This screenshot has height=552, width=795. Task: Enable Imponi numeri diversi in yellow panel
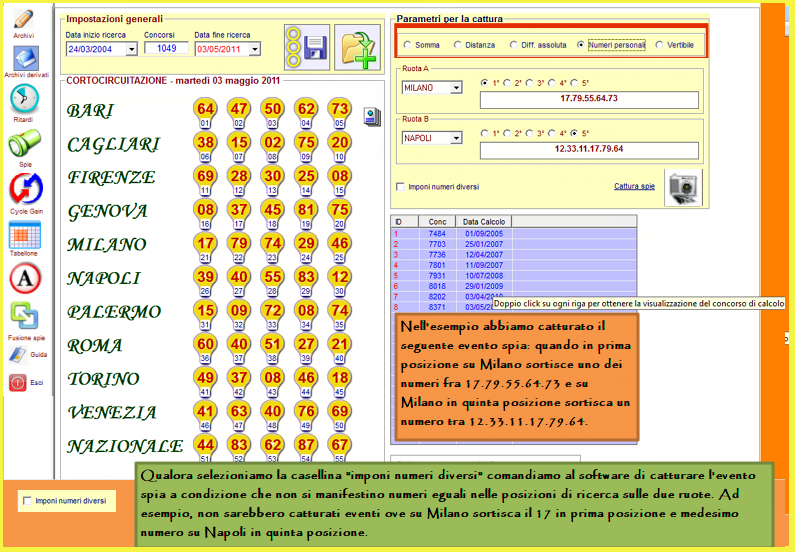coord(401,187)
